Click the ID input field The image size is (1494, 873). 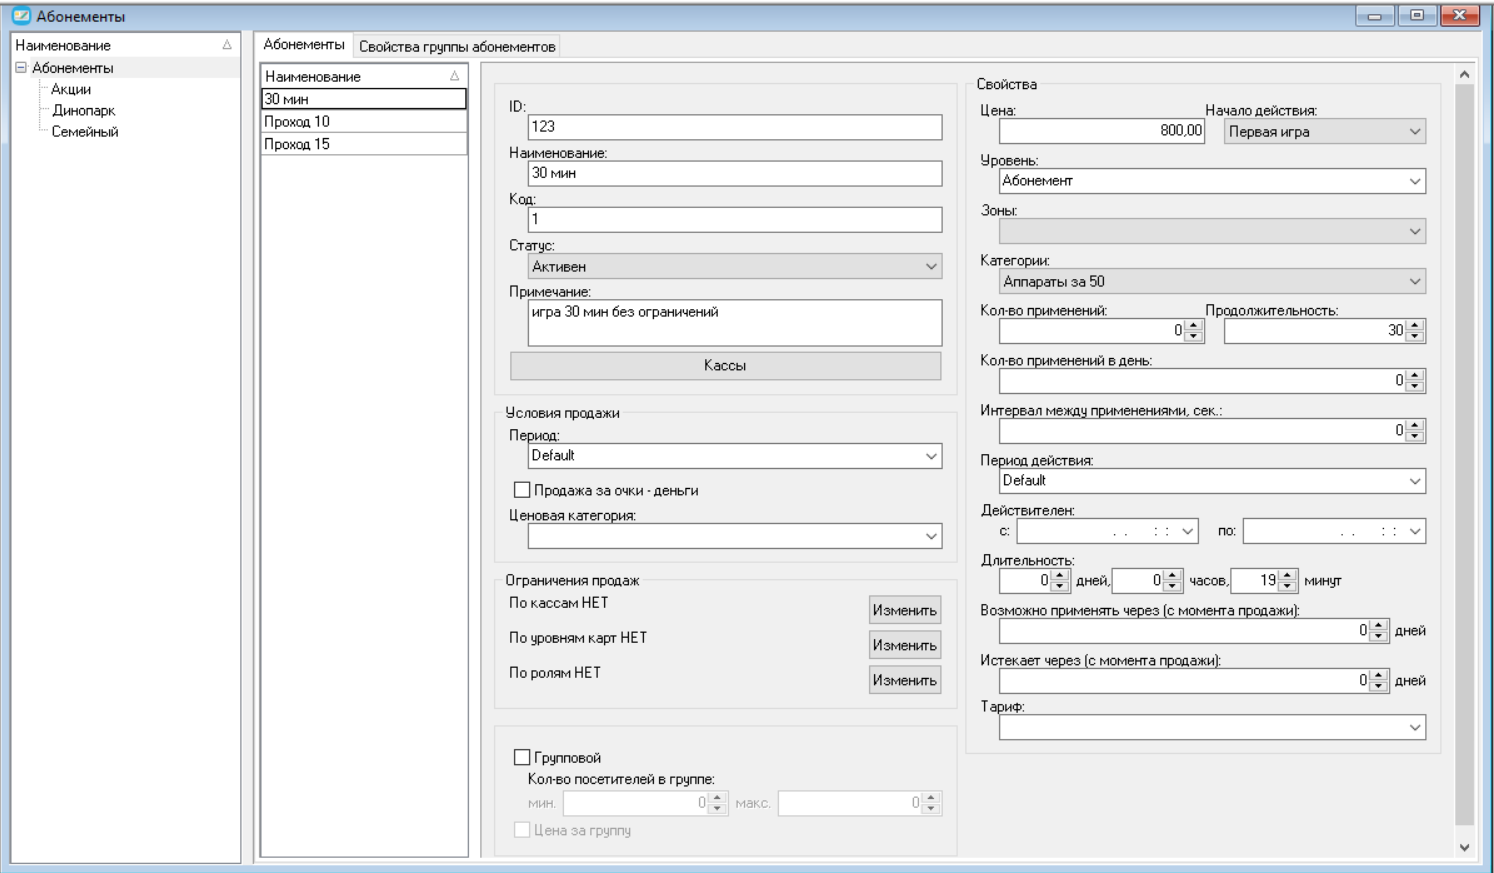[x=735, y=127]
